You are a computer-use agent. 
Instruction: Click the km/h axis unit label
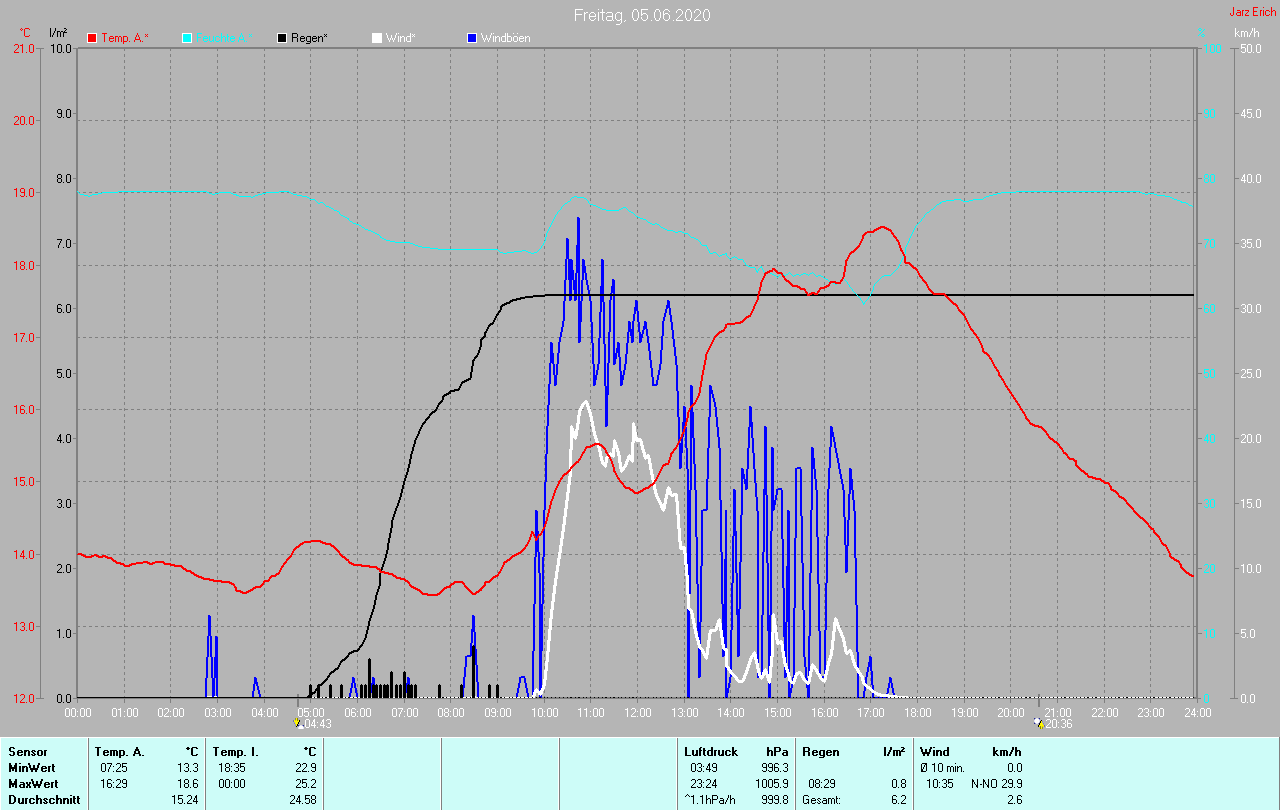1246,33
